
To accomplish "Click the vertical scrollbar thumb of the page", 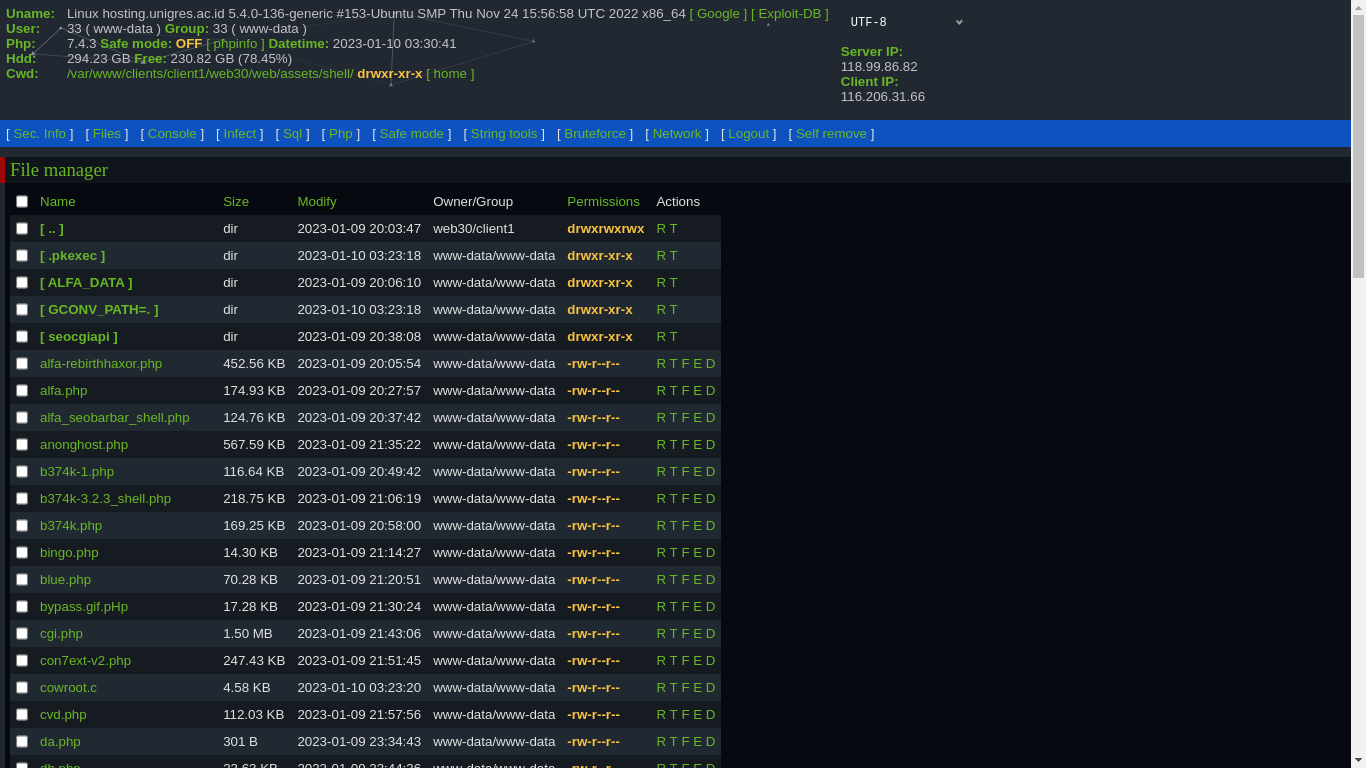I will [1358, 145].
